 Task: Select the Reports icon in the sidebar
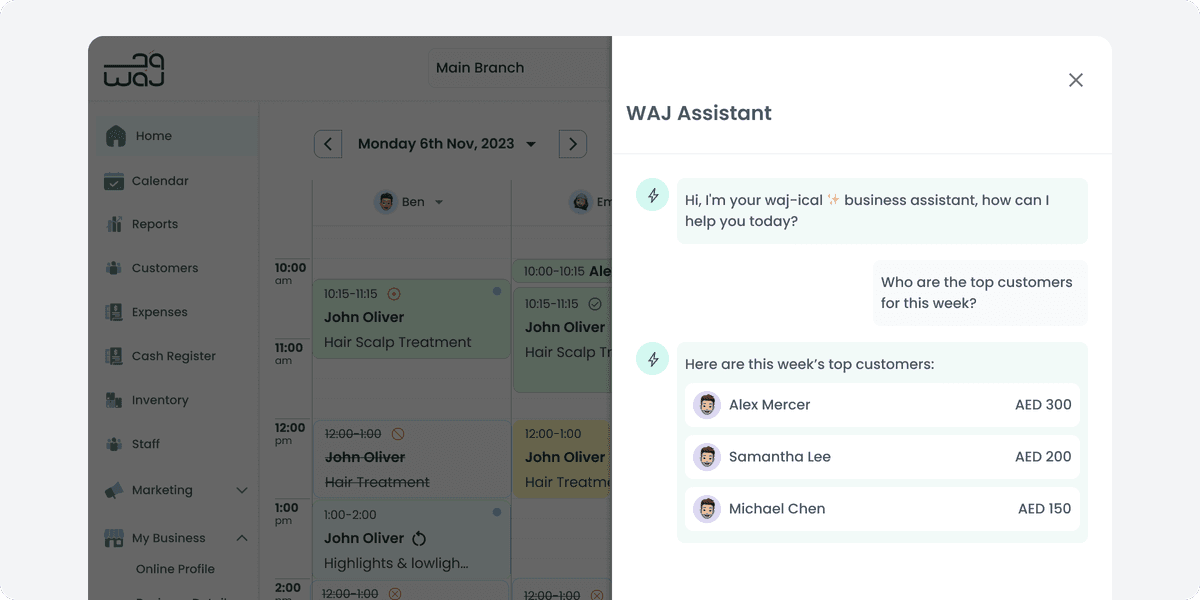tap(115, 224)
